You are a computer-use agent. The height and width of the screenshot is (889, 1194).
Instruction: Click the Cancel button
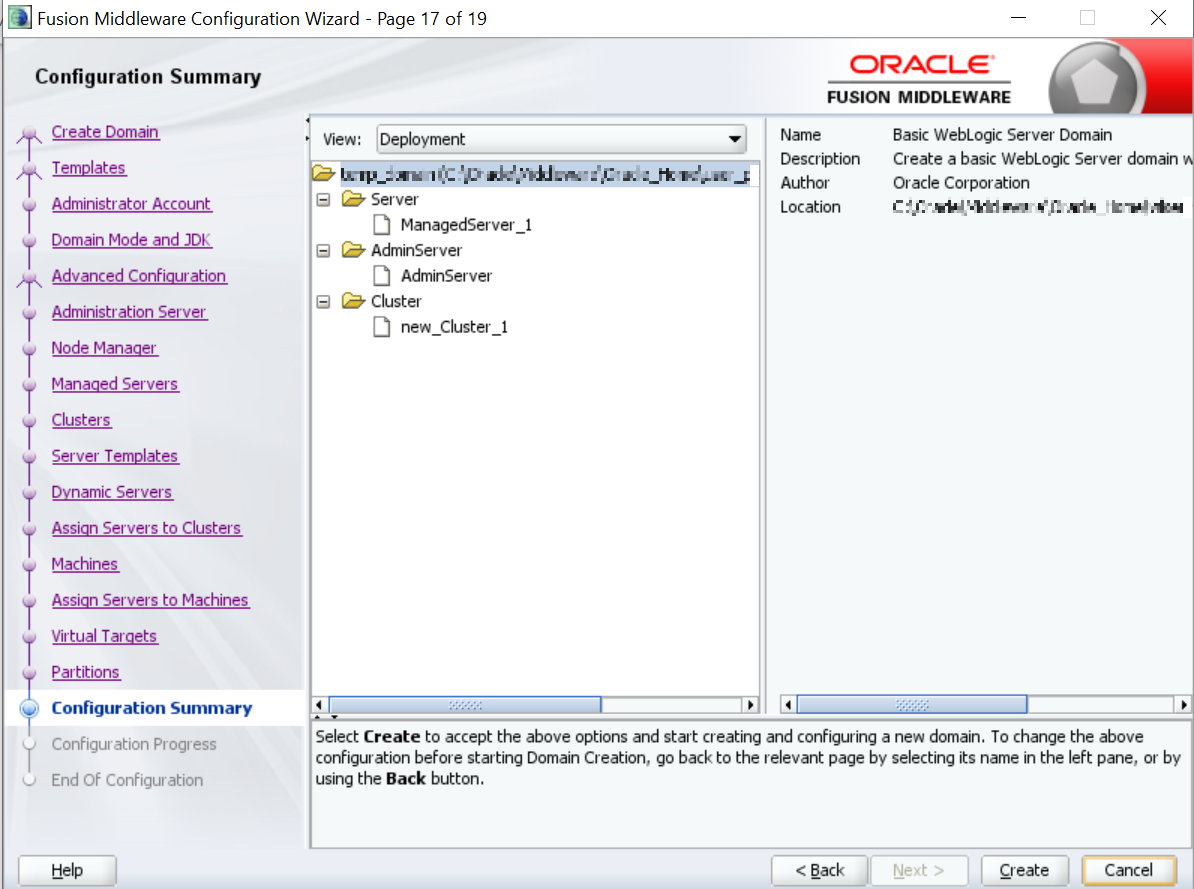point(1129,870)
